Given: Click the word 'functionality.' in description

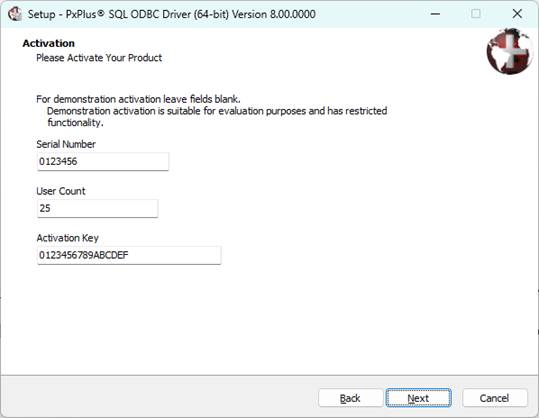Looking at the screenshot, I should point(75,123).
